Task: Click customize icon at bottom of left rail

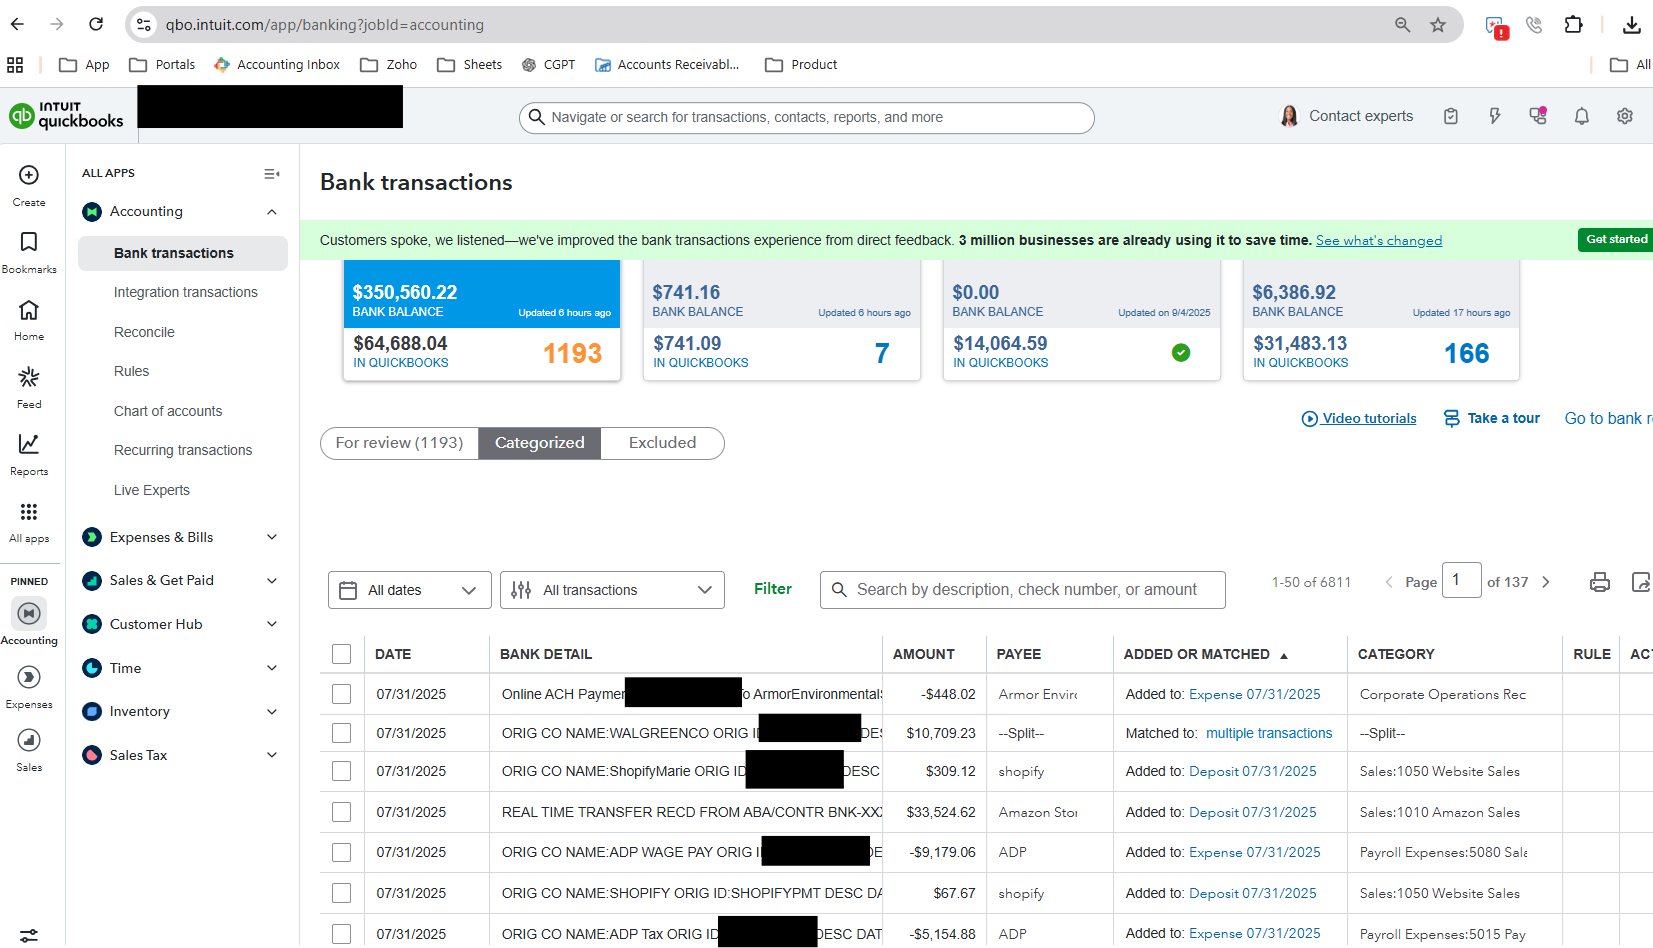Action: tap(29, 935)
